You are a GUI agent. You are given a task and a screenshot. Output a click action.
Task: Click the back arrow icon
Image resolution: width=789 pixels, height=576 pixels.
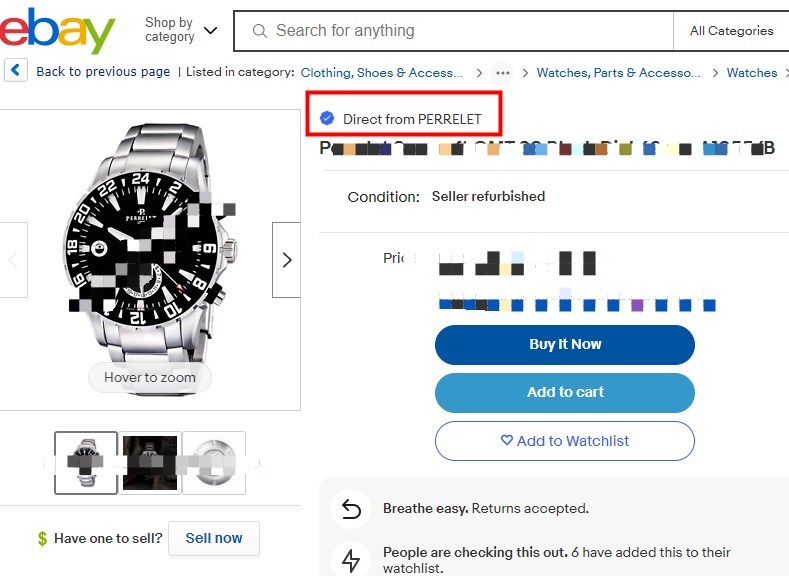click(x=15, y=71)
